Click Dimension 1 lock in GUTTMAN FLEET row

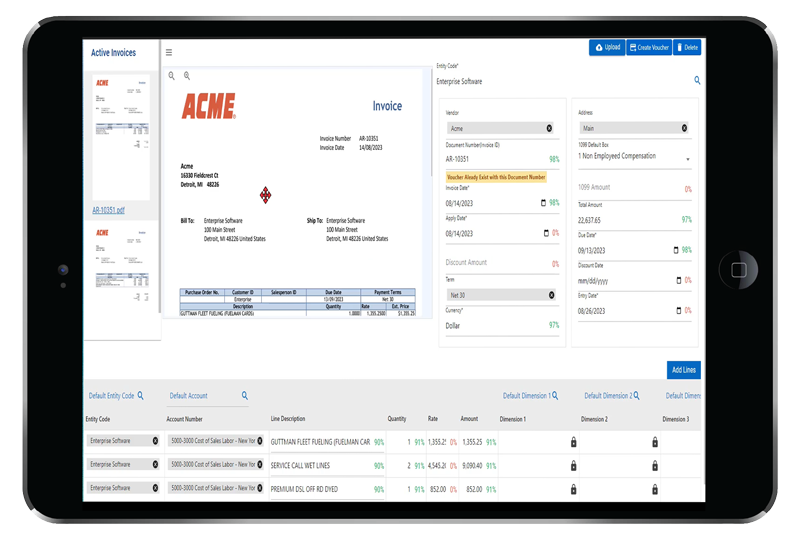click(x=573, y=442)
